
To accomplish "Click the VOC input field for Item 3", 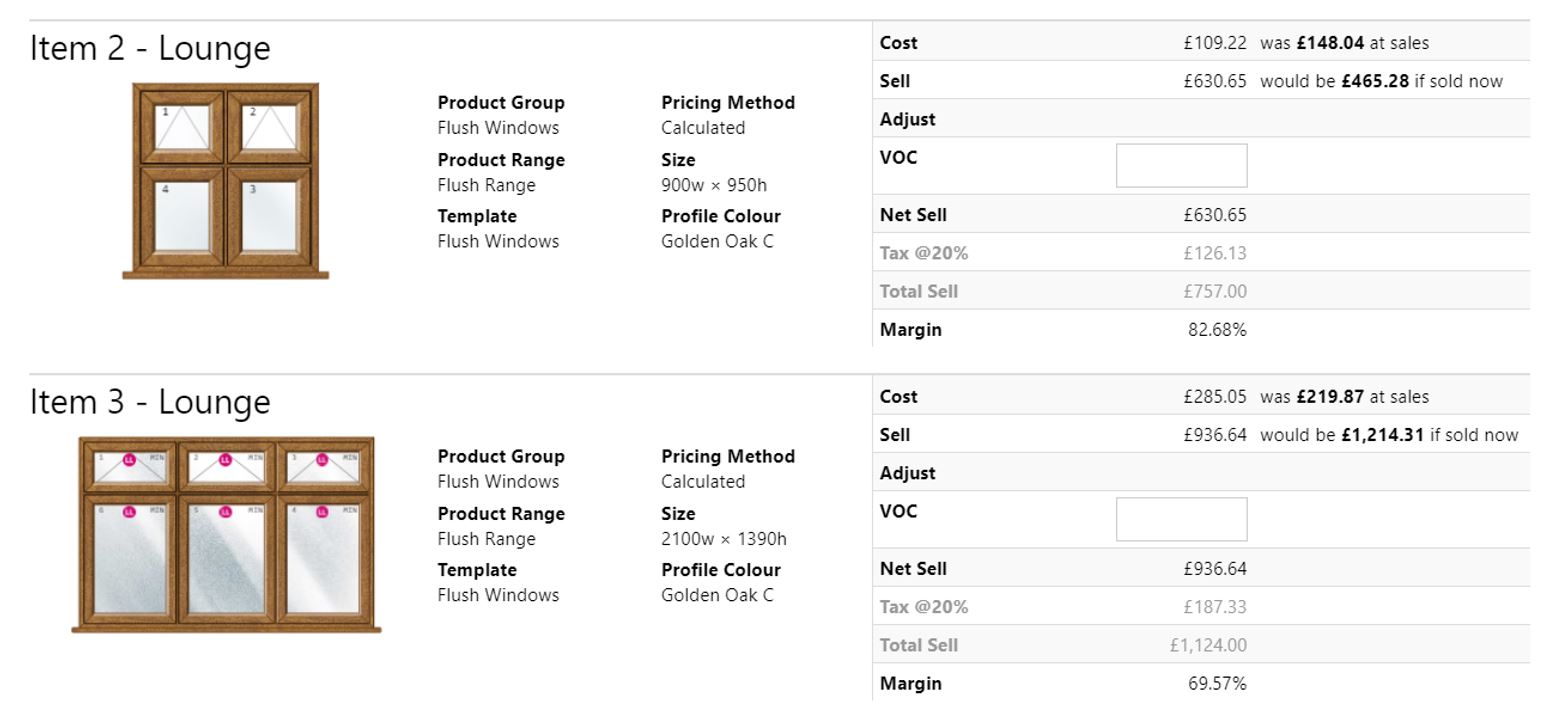I will (1181, 520).
